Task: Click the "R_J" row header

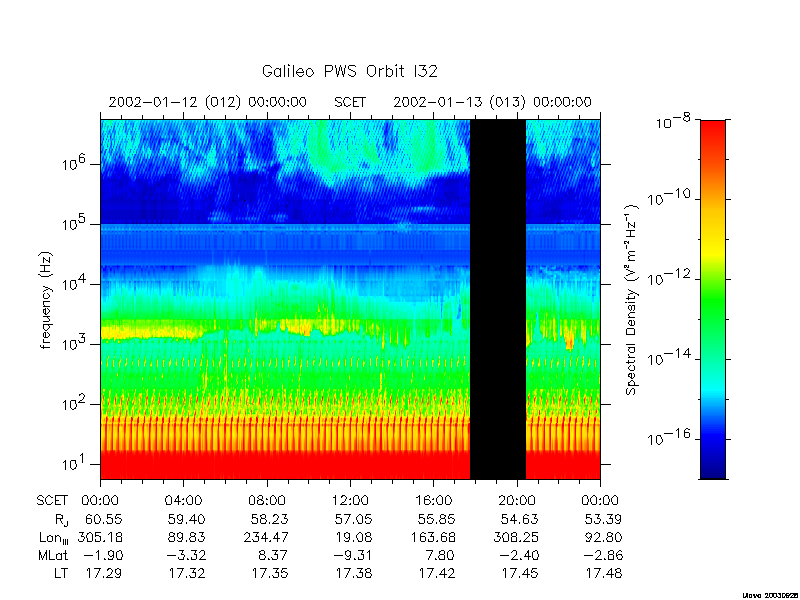Action: [61, 520]
